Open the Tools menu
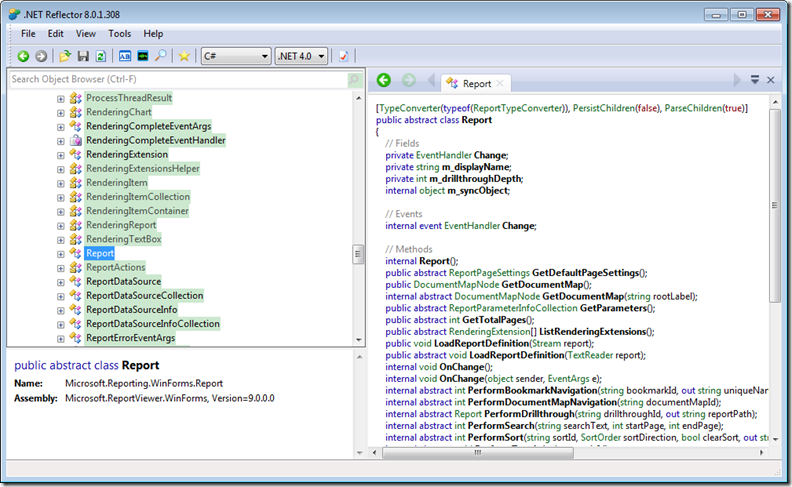The width and height of the screenshot is (792, 487). [x=120, y=34]
